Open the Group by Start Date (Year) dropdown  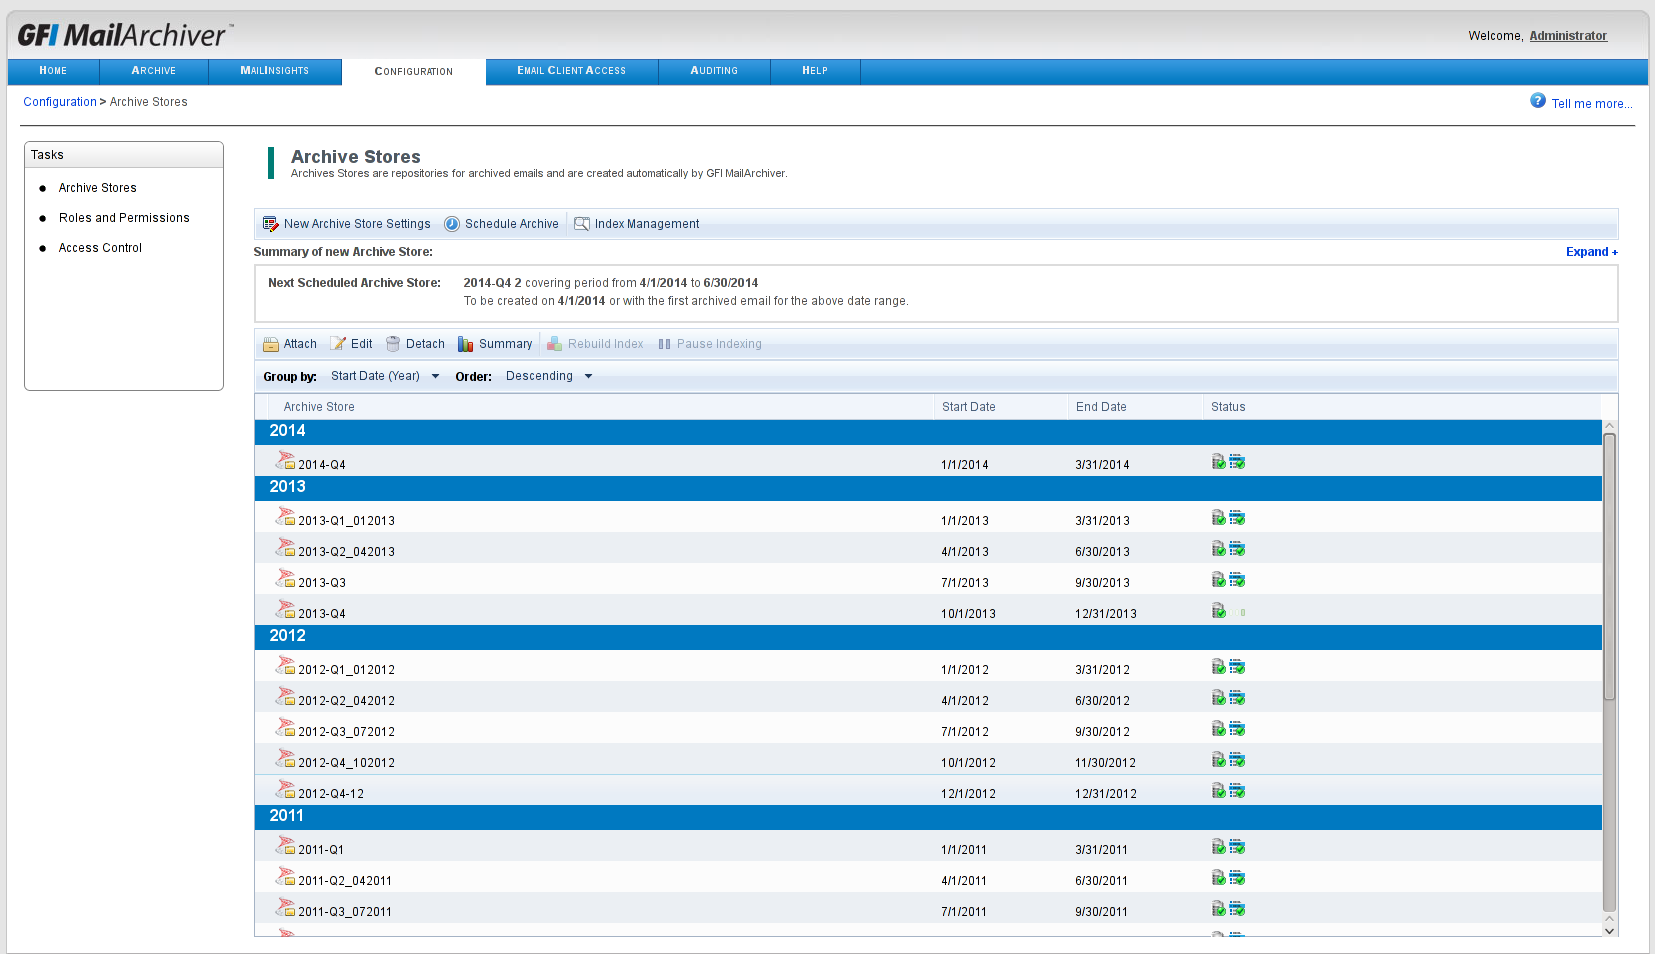click(x=385, y=376)
